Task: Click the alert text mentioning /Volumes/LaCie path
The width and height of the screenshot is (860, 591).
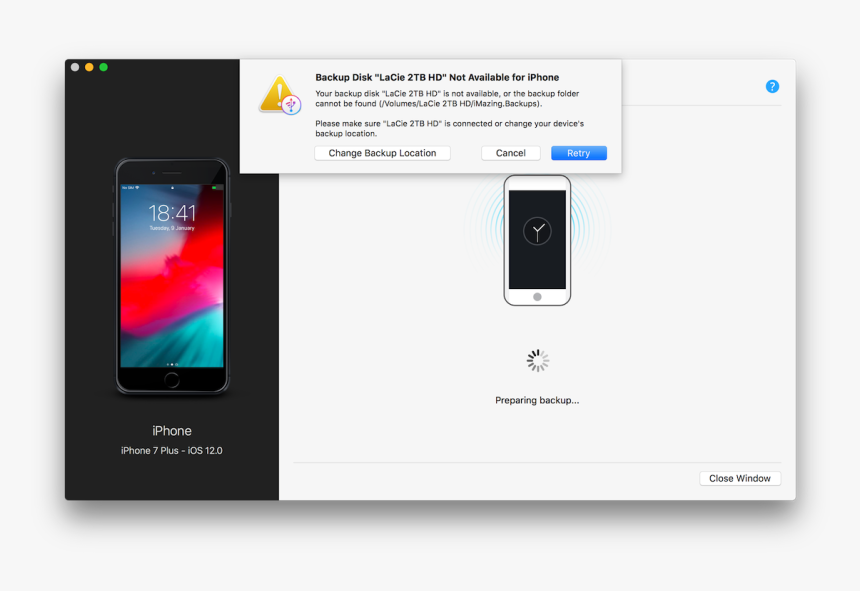Action: coord(447,99)
